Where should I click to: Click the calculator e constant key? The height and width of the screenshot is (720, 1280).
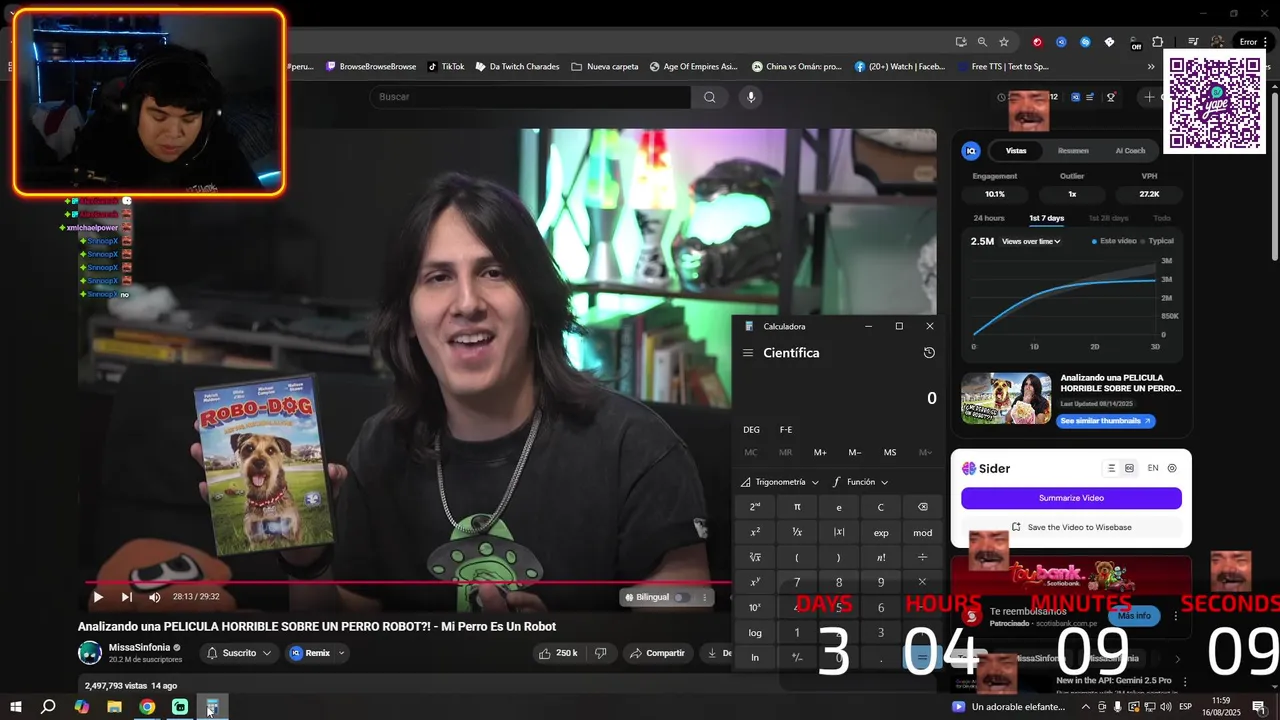coord(839,507)
